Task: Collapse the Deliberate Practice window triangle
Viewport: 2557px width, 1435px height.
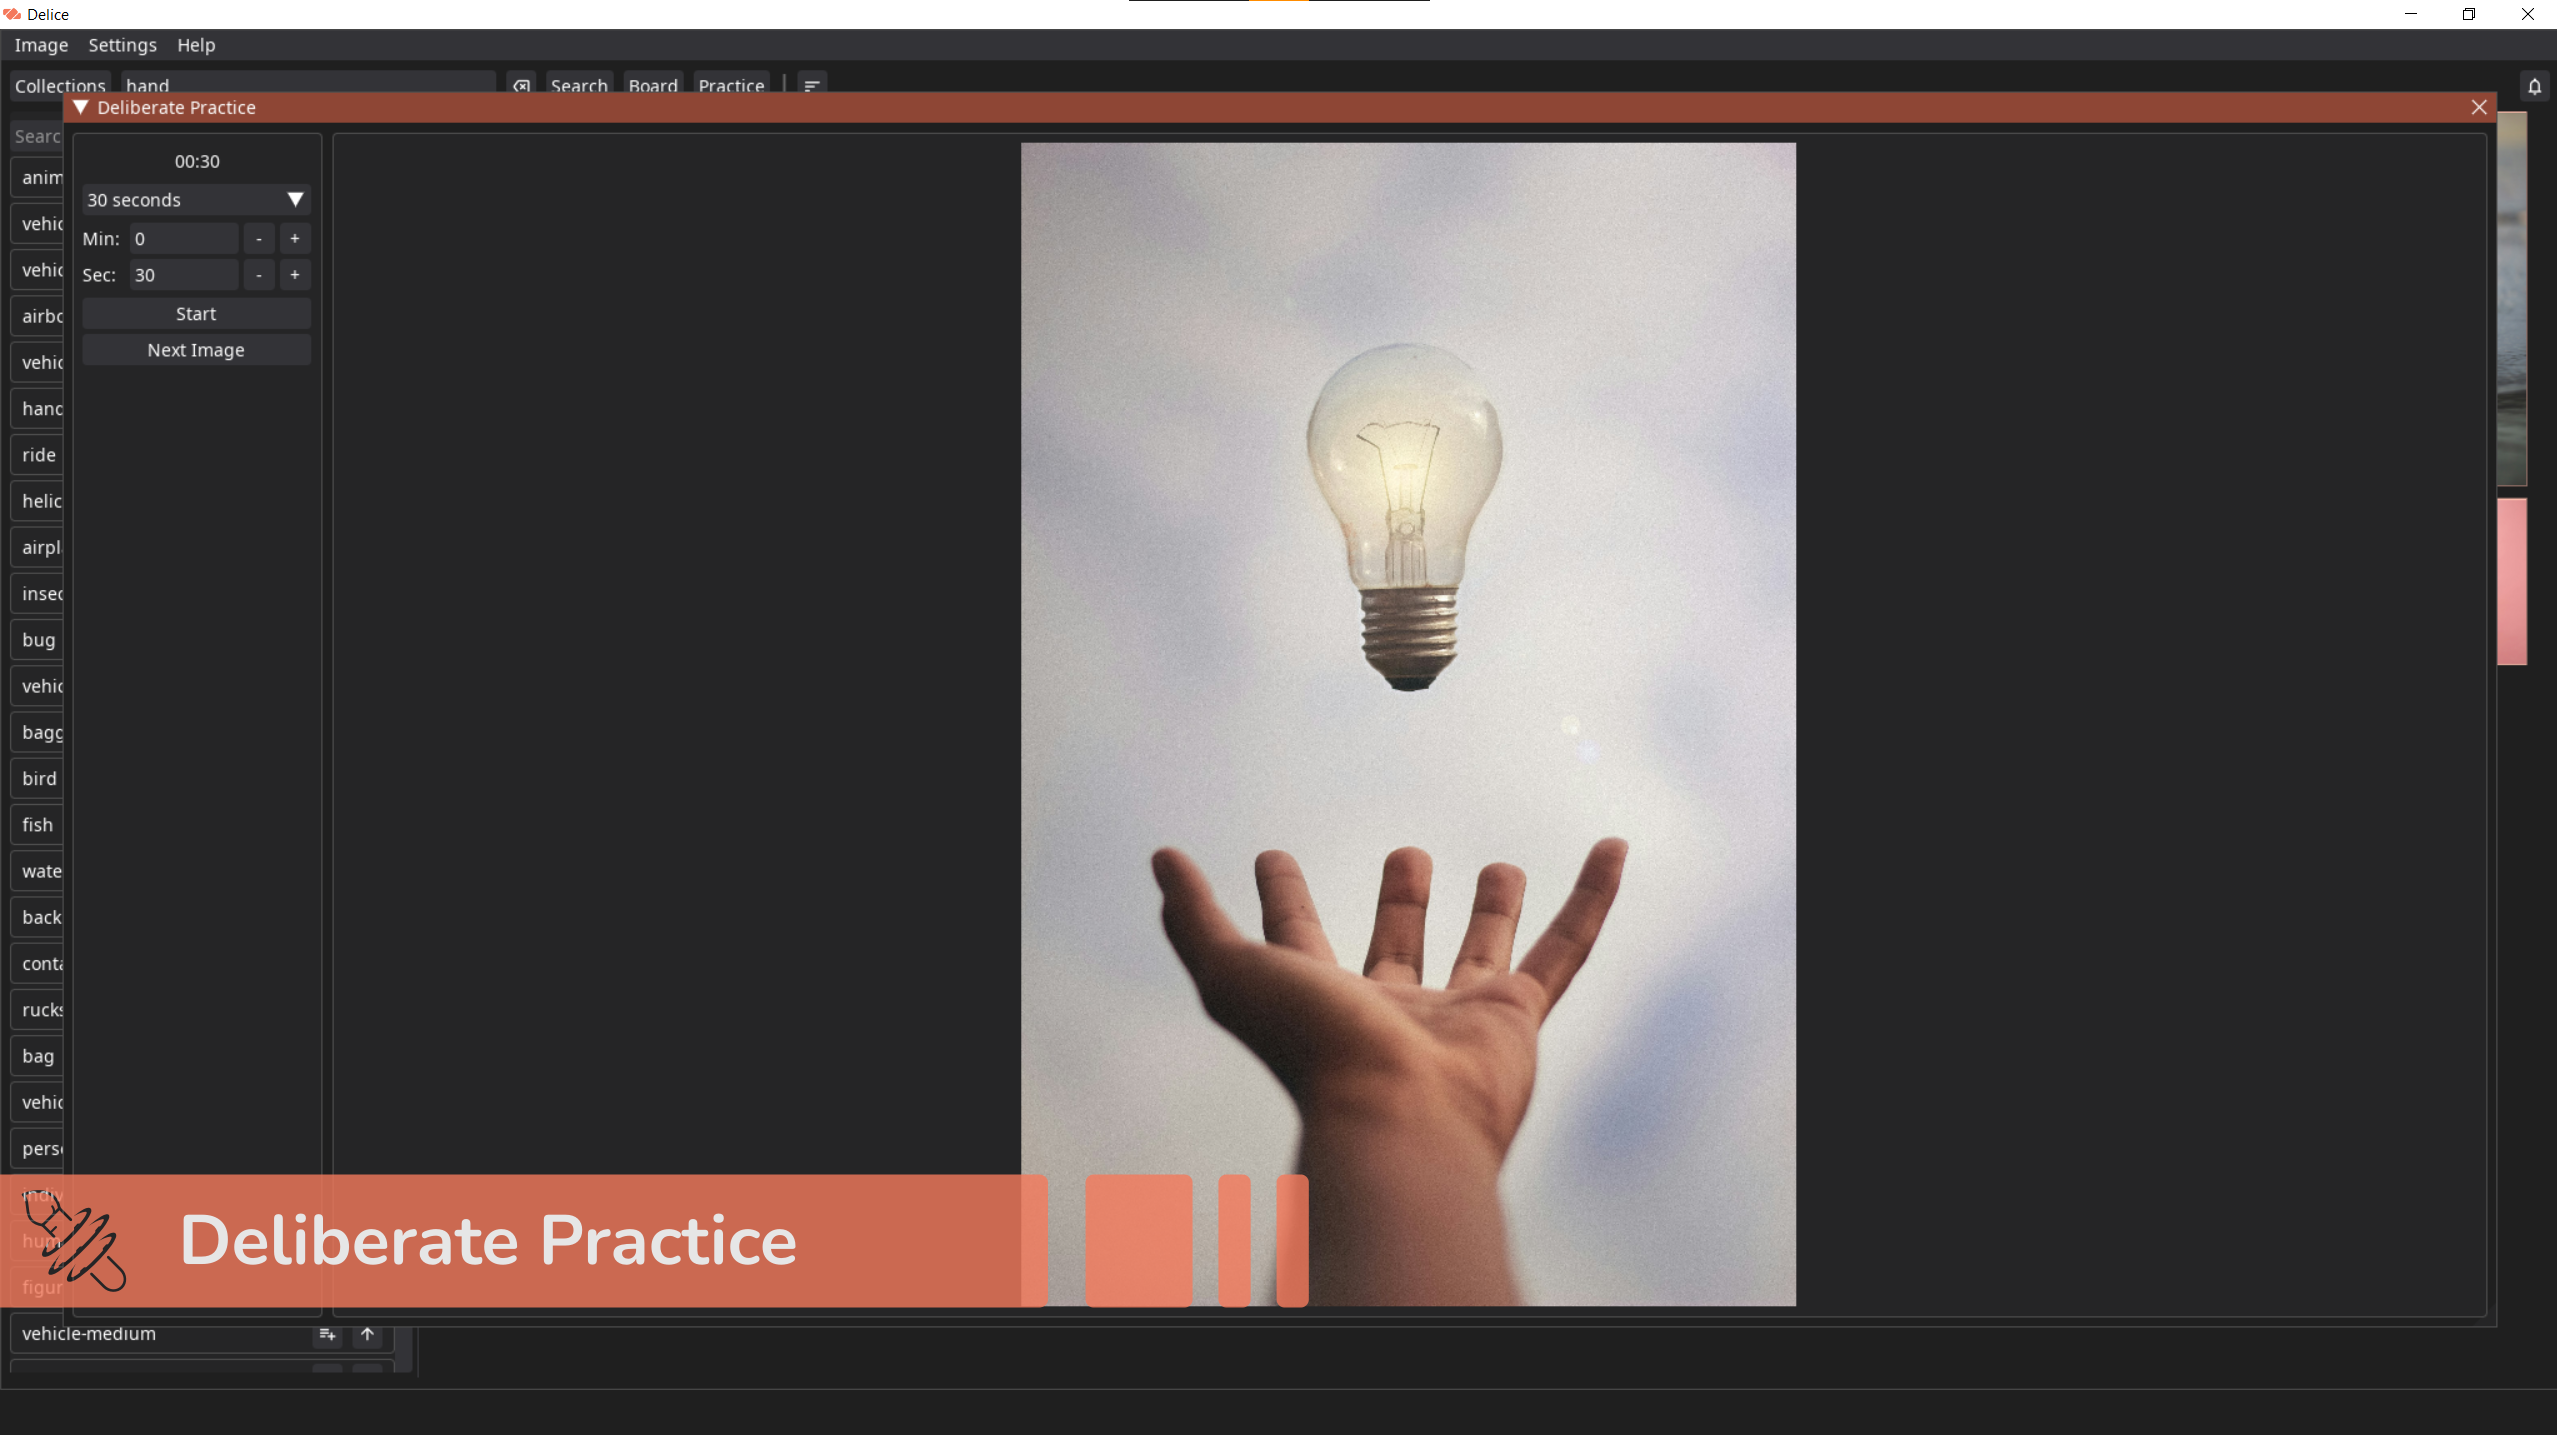Action: click(x=82, y=107)
